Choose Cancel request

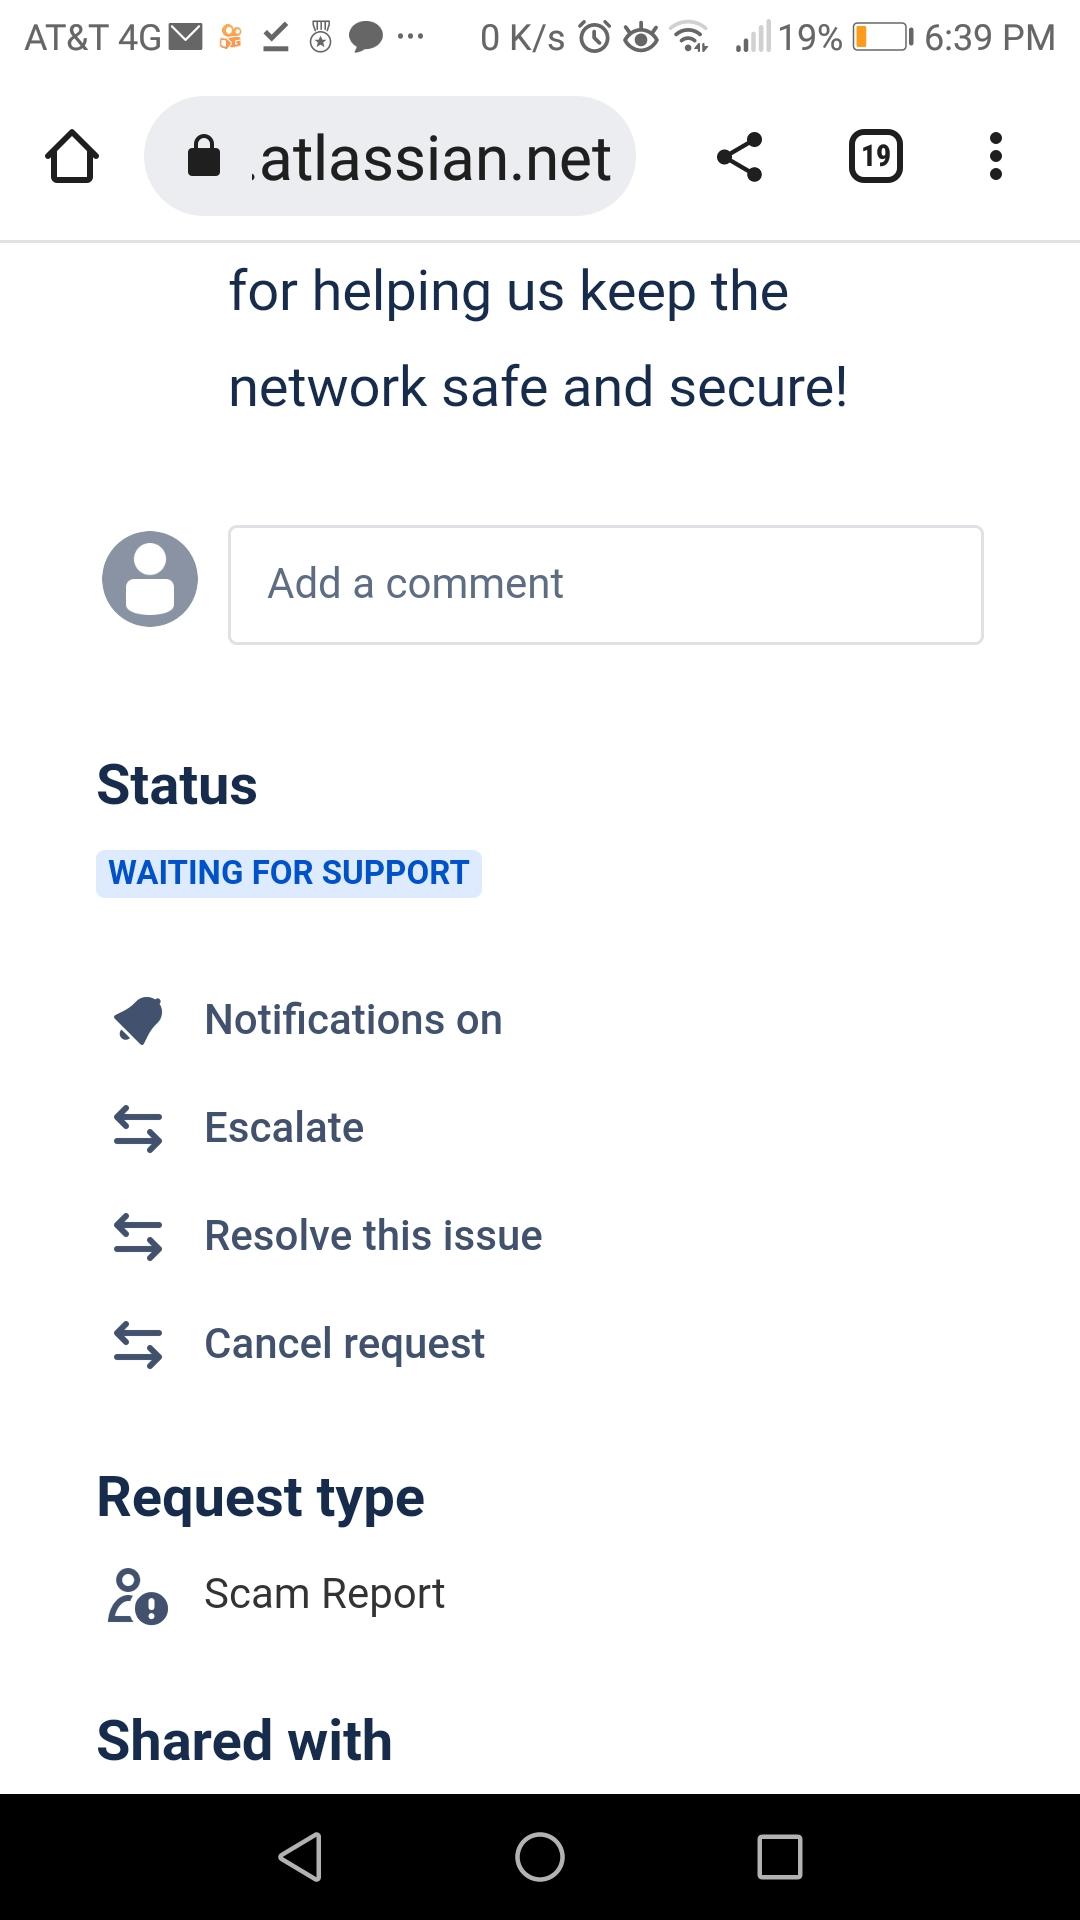point(344,1344)
